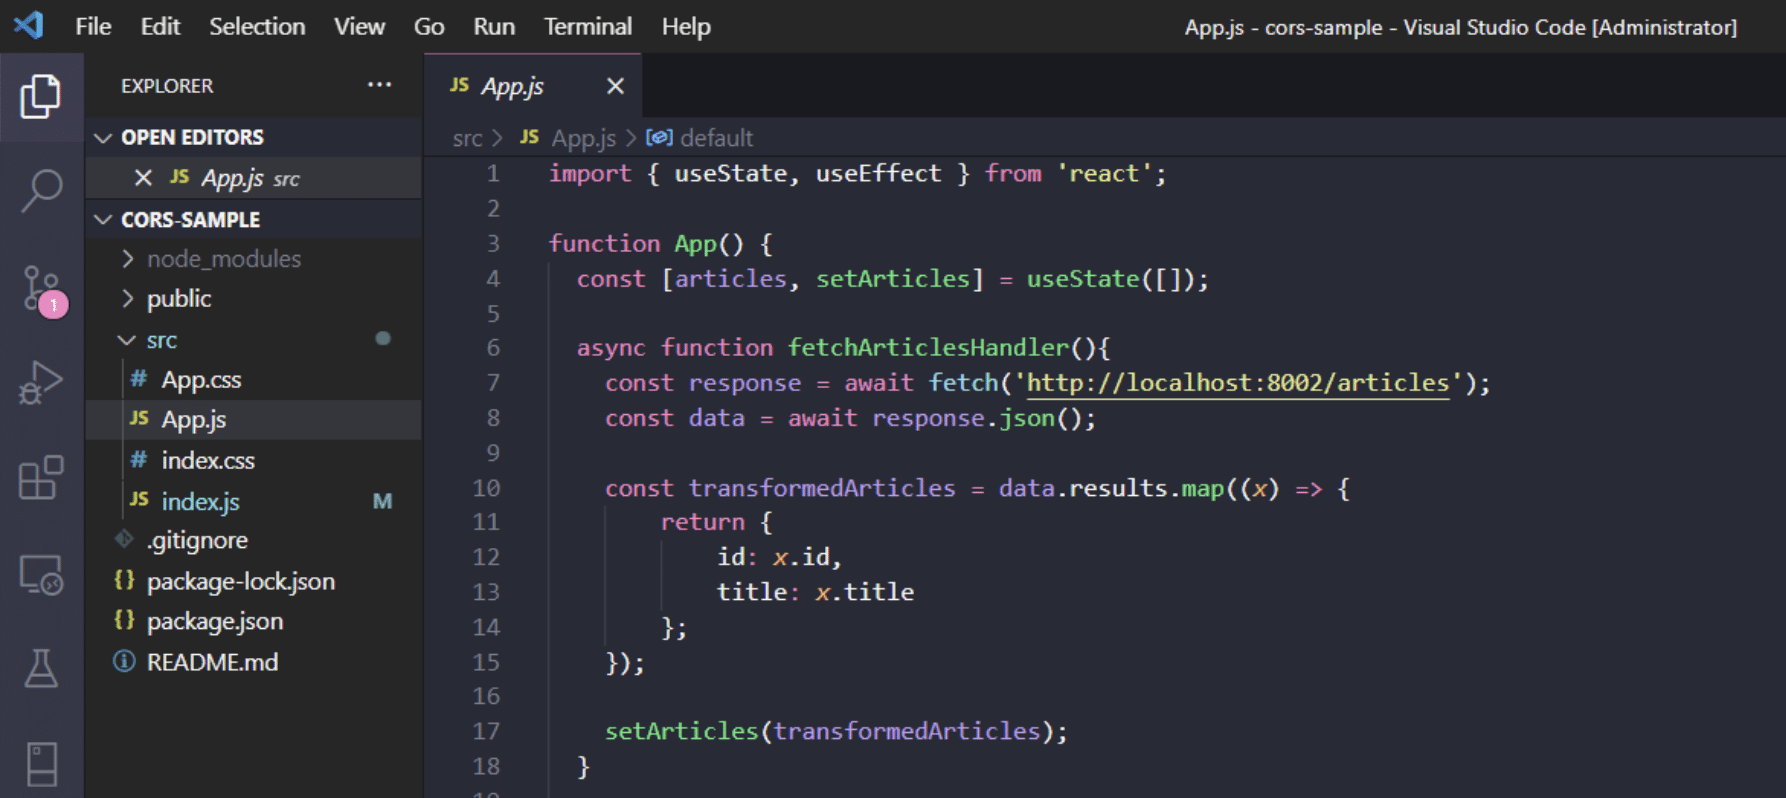Click the fetchArticlesHandler function name
Screen dimensions: 1786x798
929,347
